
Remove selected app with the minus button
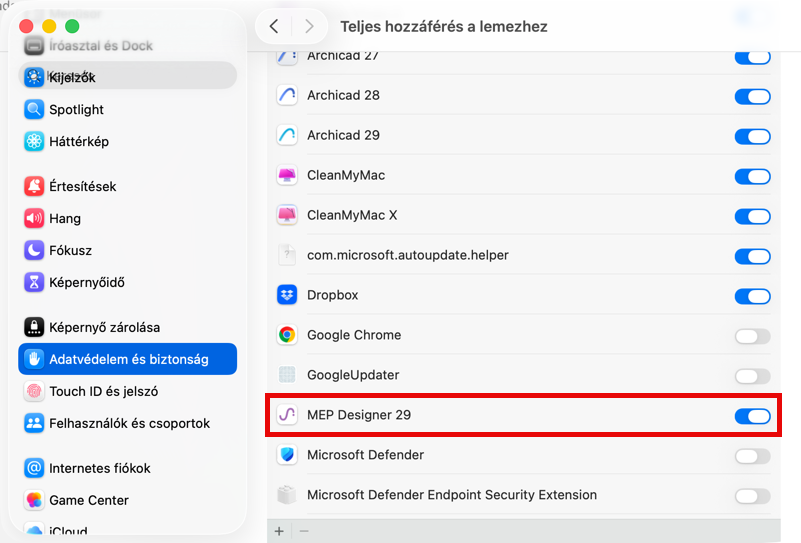coord(304,531)
